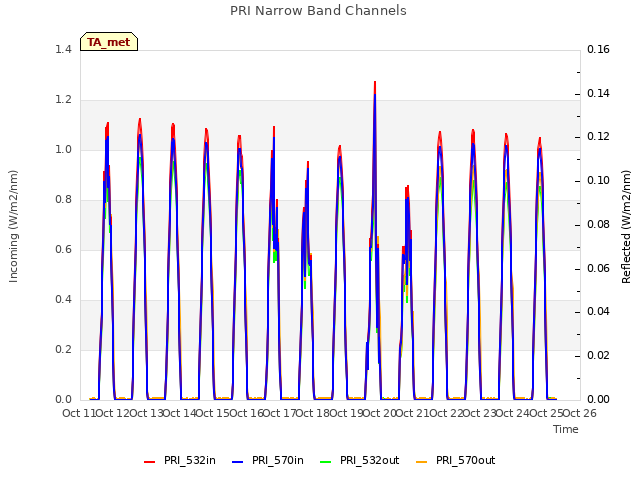
Task: Toggle the PRI_532in legend label
Action: pyautogui.click(x=190, y=460)
